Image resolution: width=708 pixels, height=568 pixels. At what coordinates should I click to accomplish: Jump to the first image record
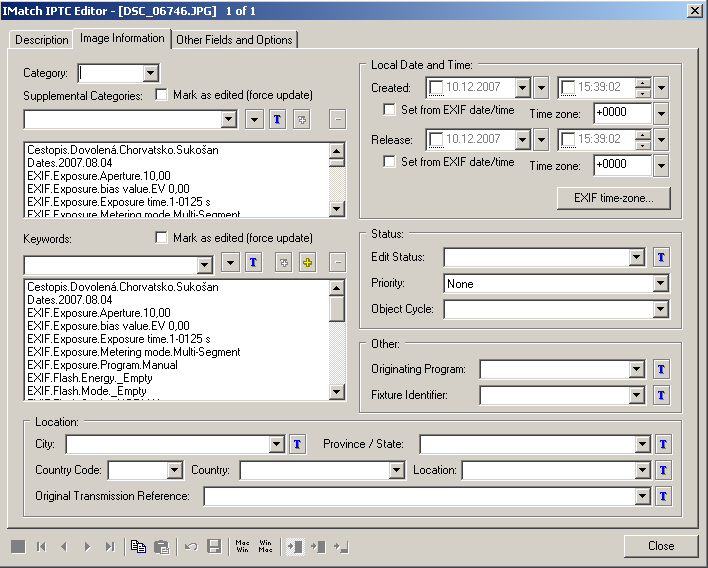pyautogui.click(x=42, y=547)
